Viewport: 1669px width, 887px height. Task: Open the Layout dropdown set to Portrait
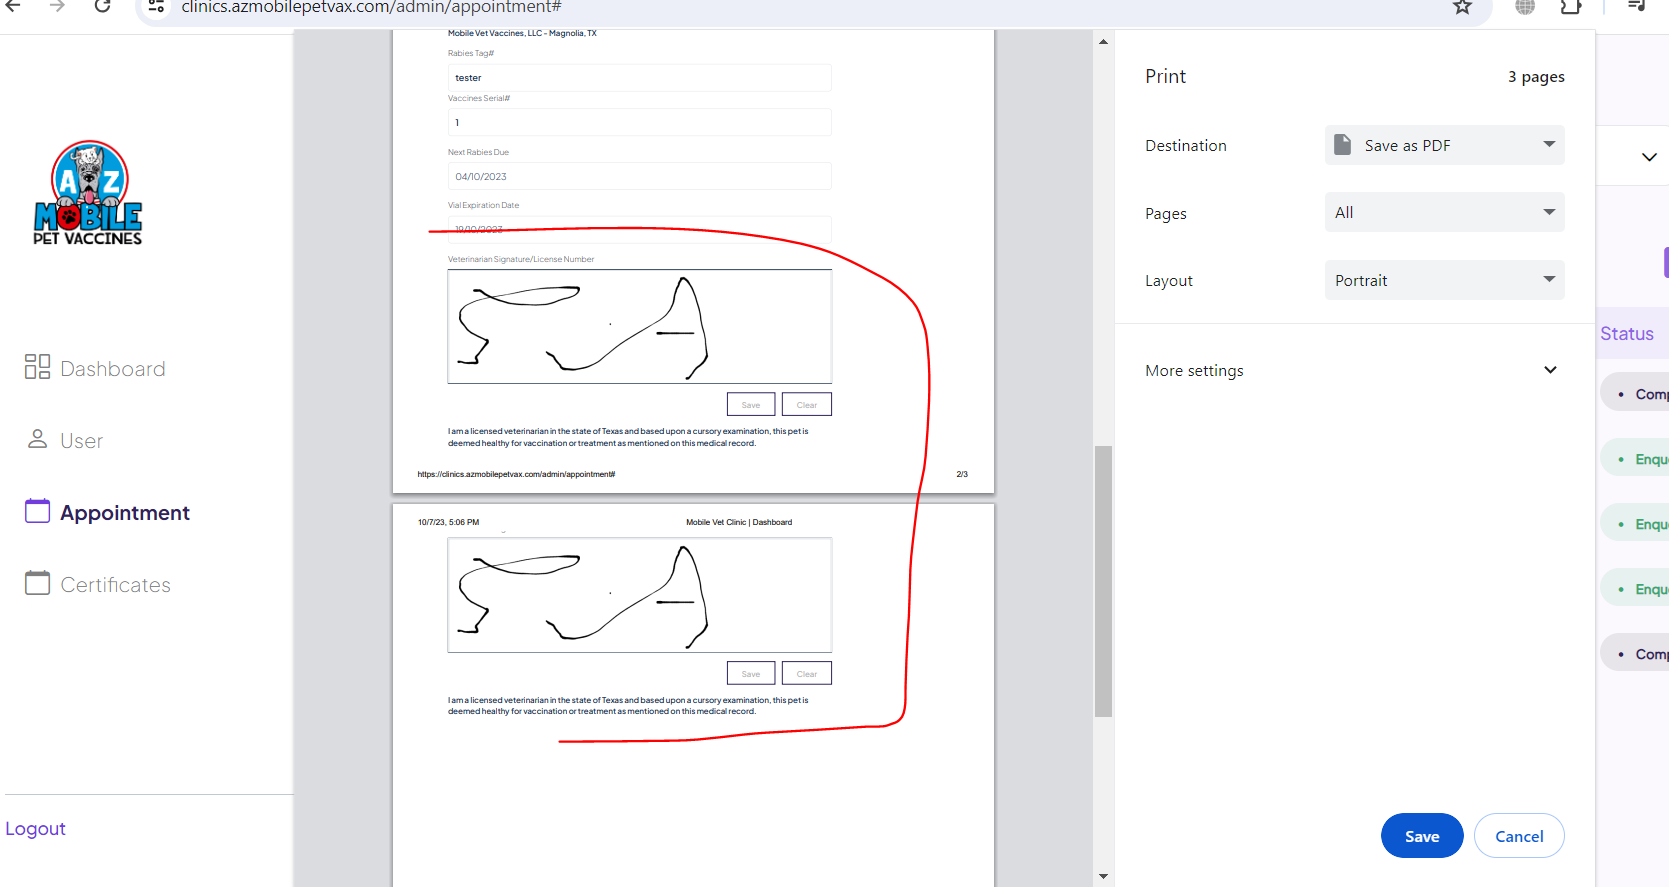pos(1444,280)
